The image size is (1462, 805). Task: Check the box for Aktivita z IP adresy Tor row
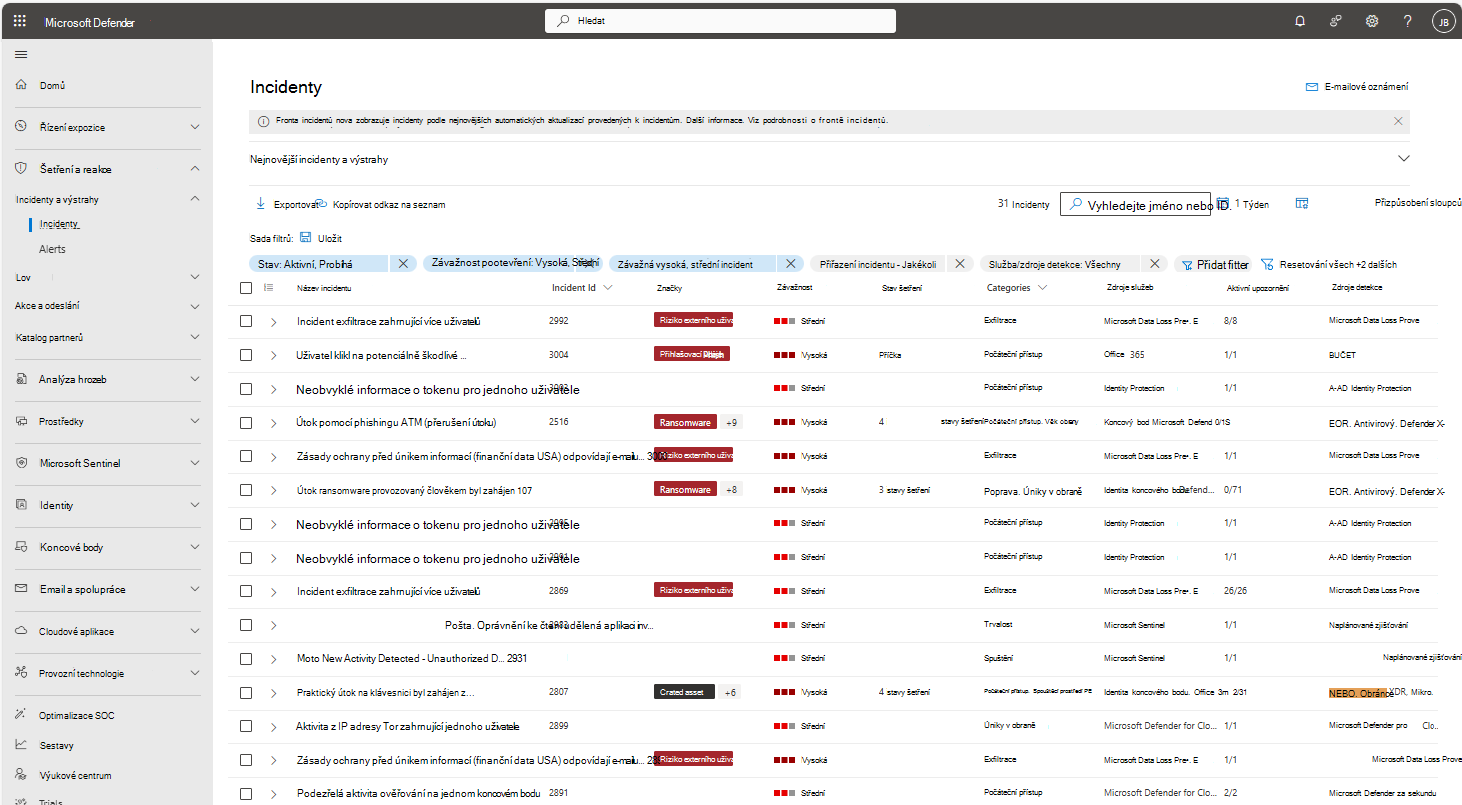pyautogui.click(x=246, y=726)
